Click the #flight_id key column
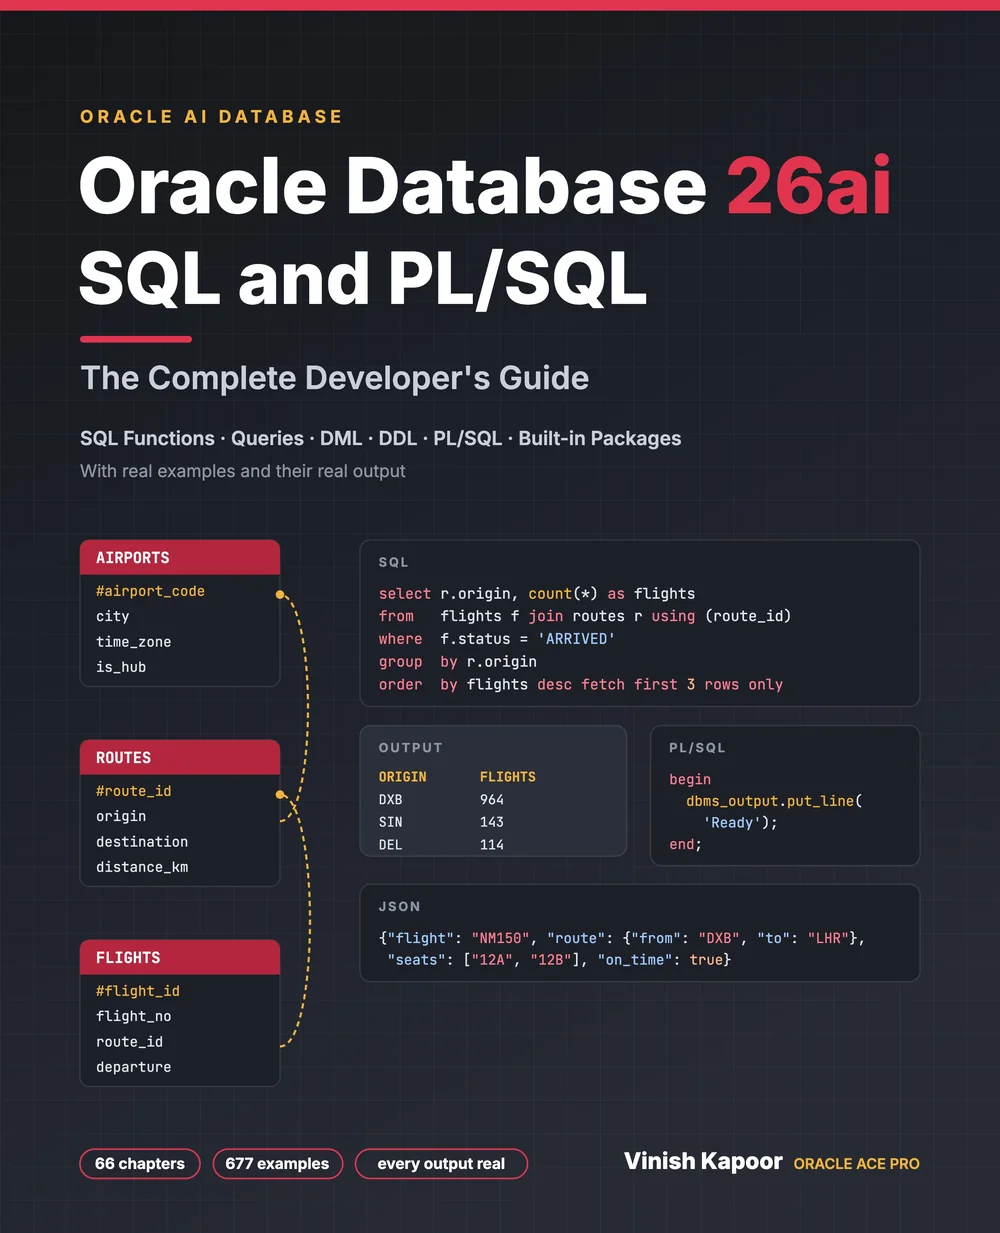This screenshot has width=1000, height=1233. pyautogui.click(x=138, y=991)
